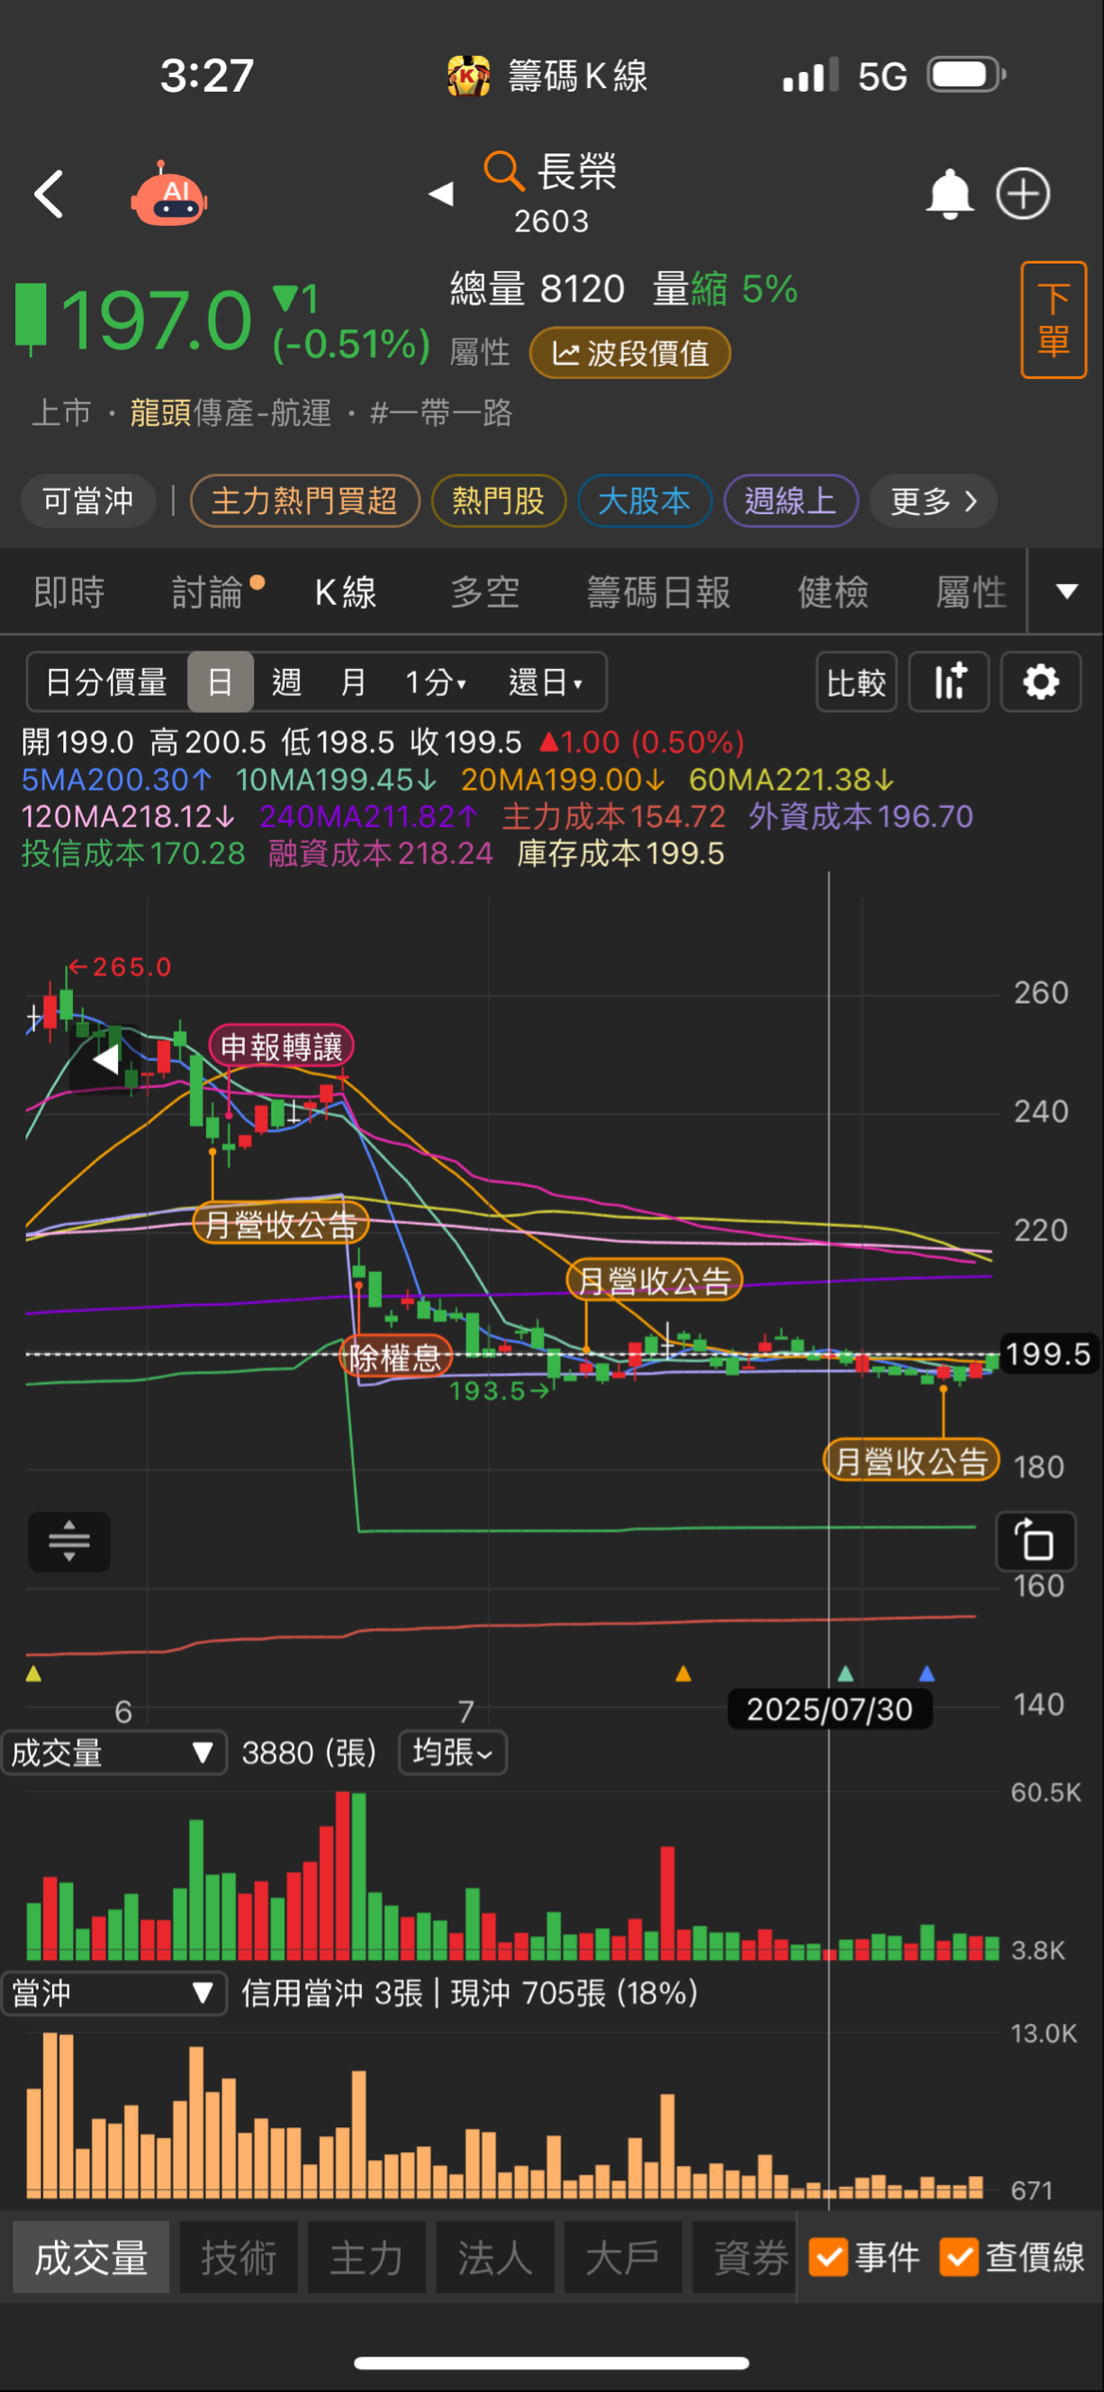Tap yellow triangle marker on date axis
Viewport: 1104px width, 2392px height.
coord(33,1673)
